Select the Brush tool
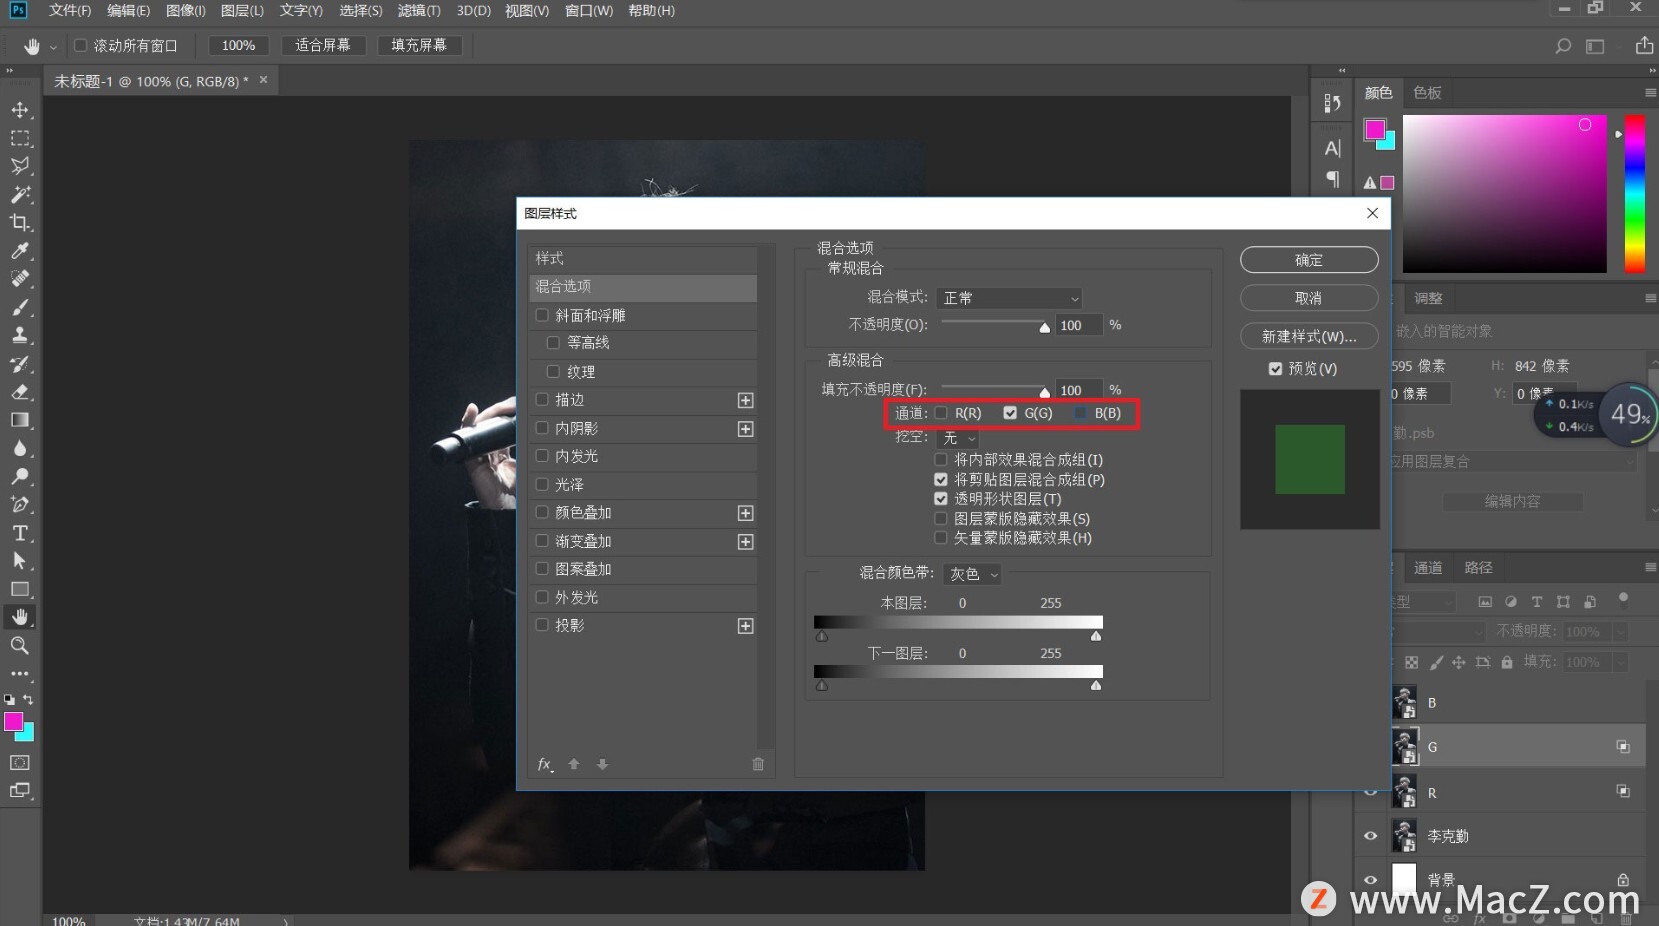The image size is (1659, 926). (x=20, y=307)
